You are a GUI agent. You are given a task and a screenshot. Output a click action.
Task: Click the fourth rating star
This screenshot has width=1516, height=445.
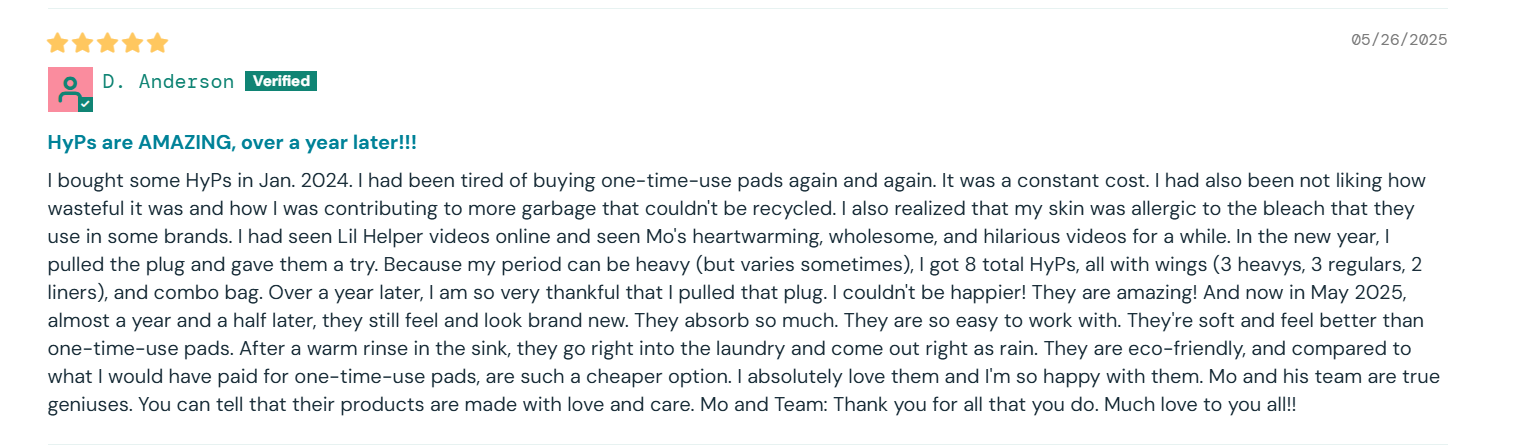[x=132, y=43]
